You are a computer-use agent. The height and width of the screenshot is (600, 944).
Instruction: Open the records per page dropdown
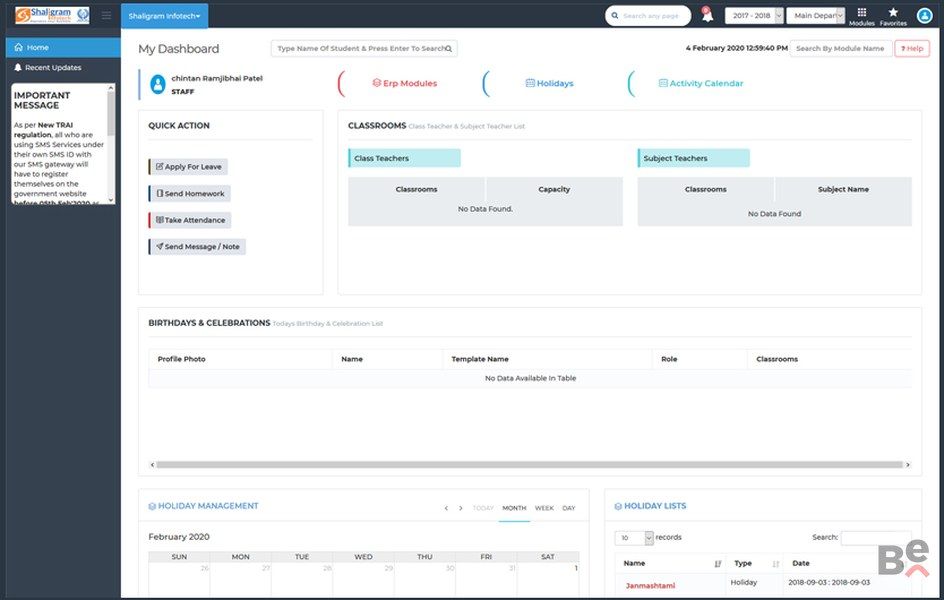point(634,537)
